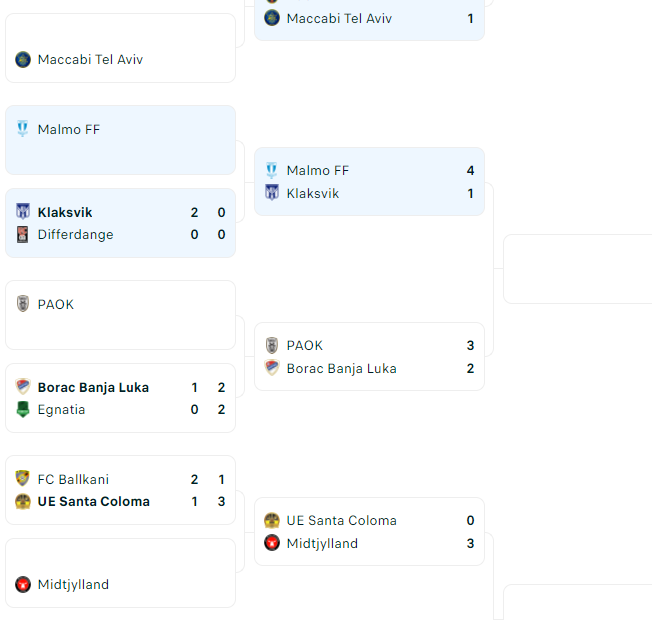
Task: Click Malmo FF score of 4
Action: 470,170
